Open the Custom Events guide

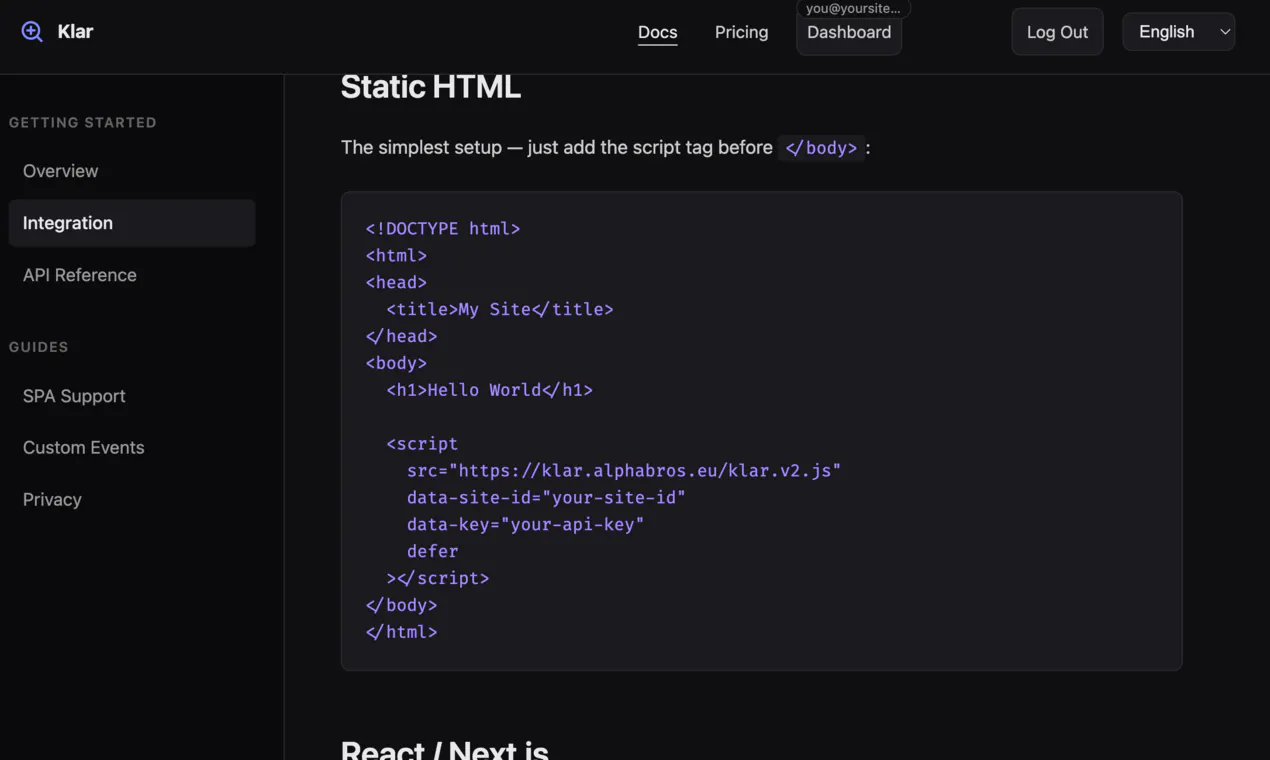pos(132,448)
